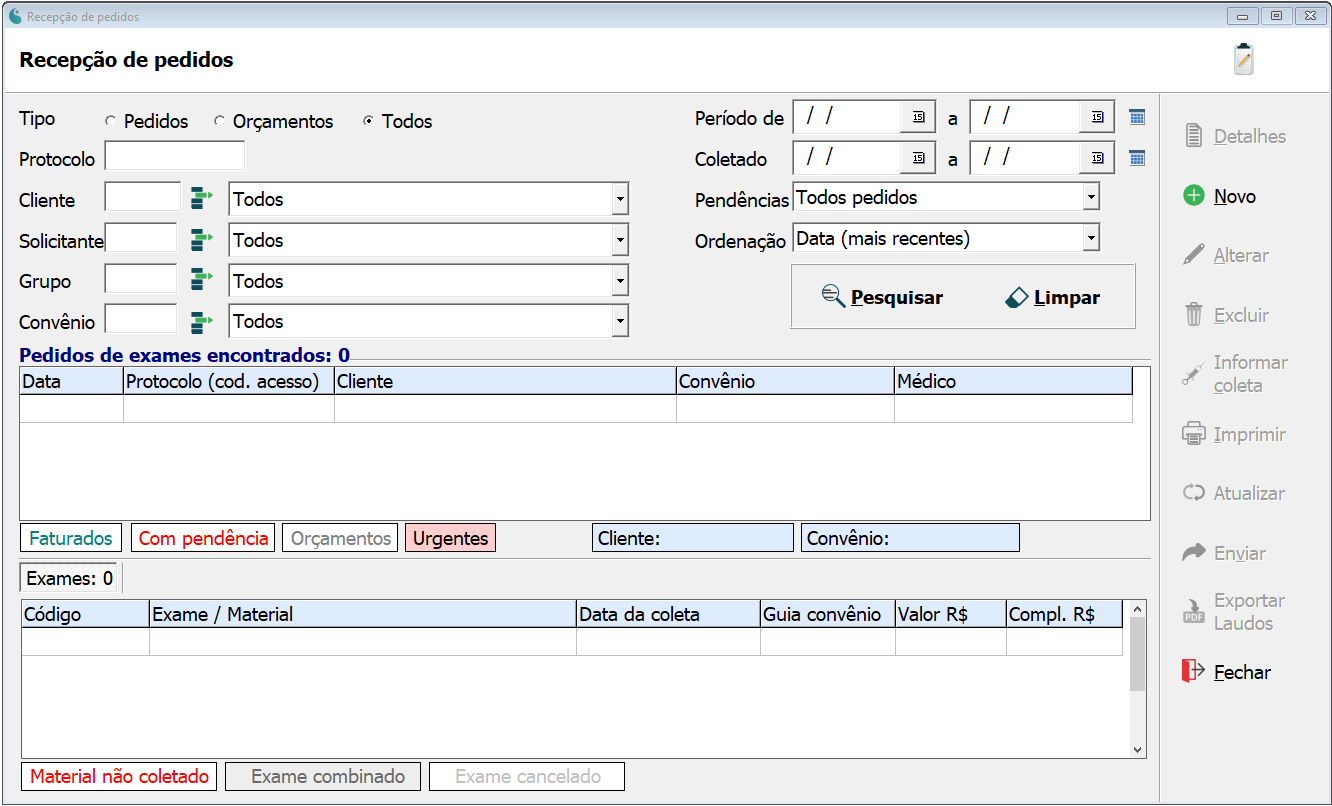1332x806 pixels.
Task: Click the range grid icon beside Coletado
Action: (1137, 158)
